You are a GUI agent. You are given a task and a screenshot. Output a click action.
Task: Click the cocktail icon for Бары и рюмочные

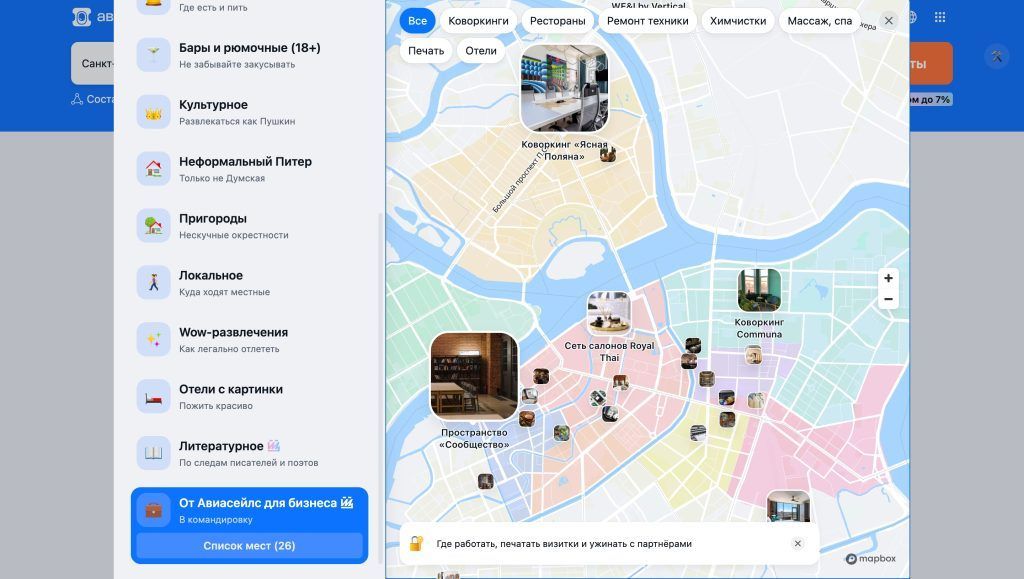click(153, 55)
